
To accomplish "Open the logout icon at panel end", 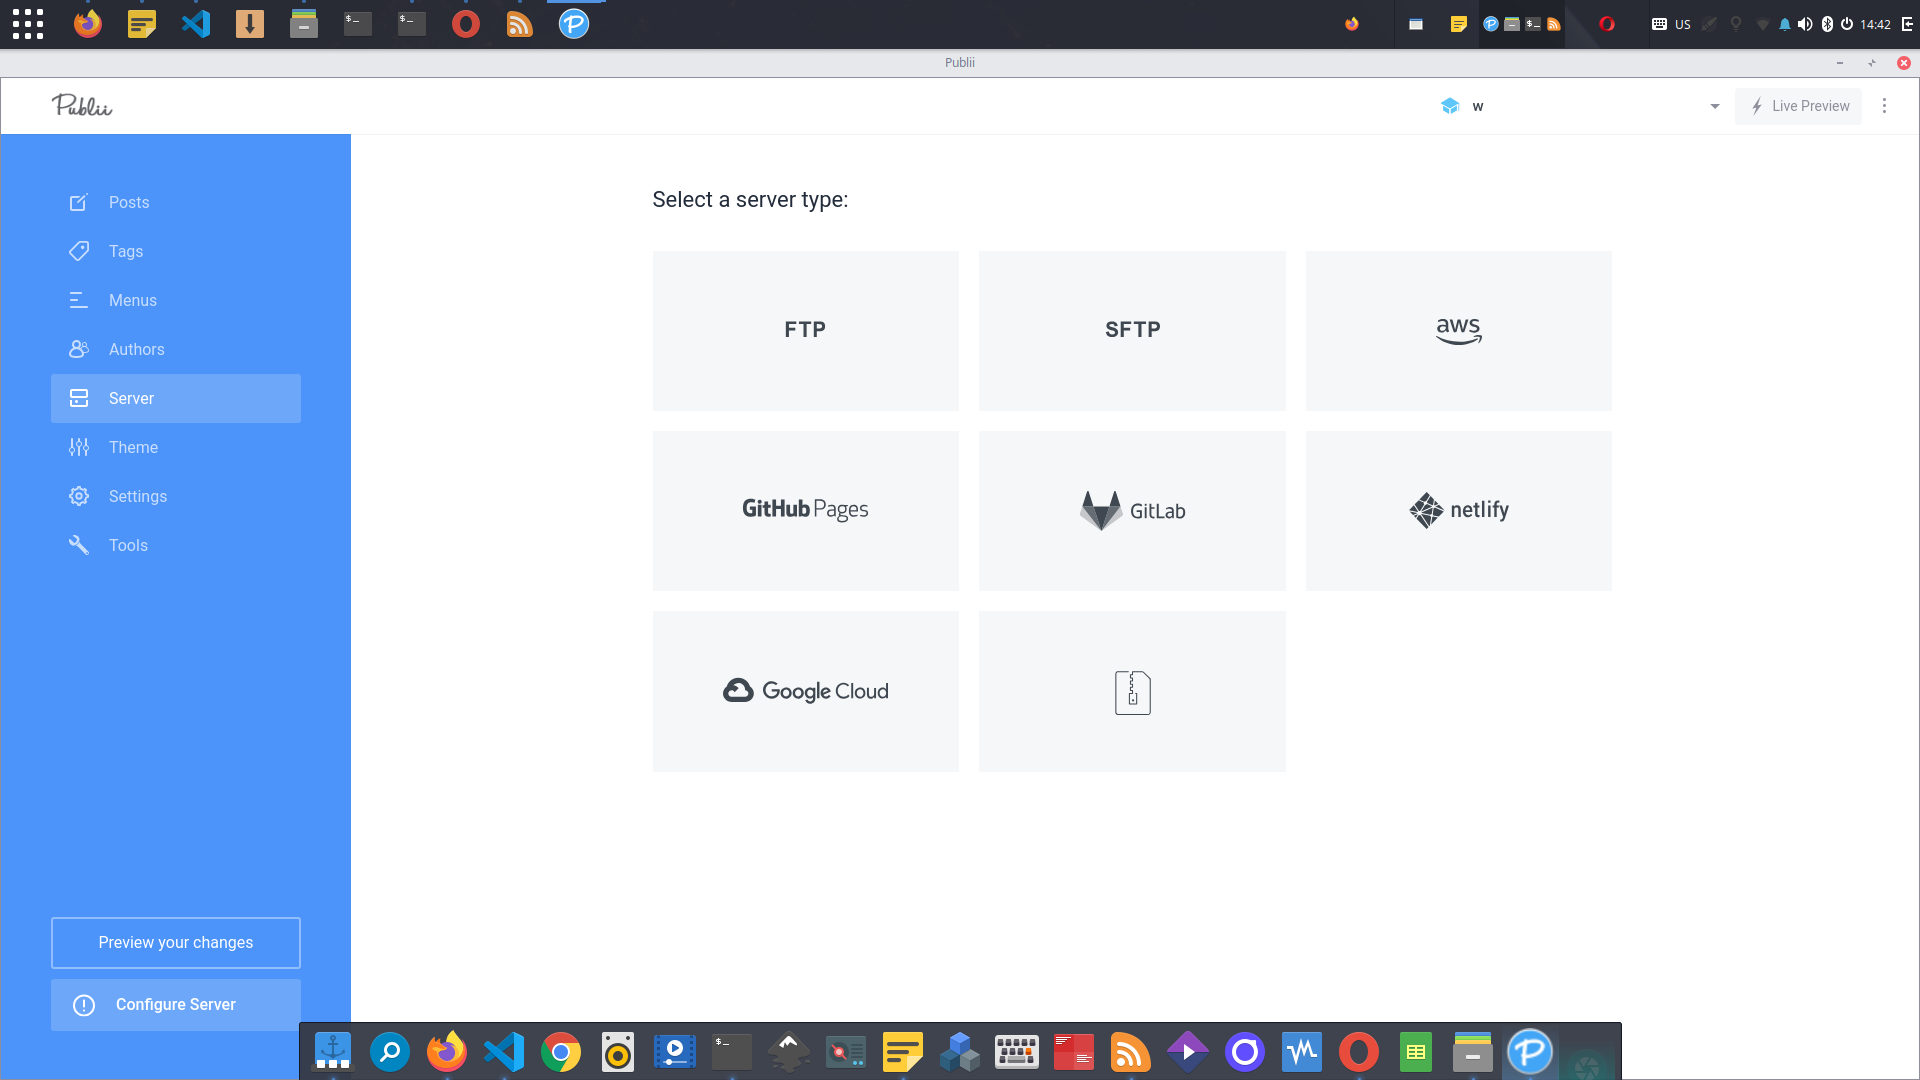I will [x=1907, y=24].
